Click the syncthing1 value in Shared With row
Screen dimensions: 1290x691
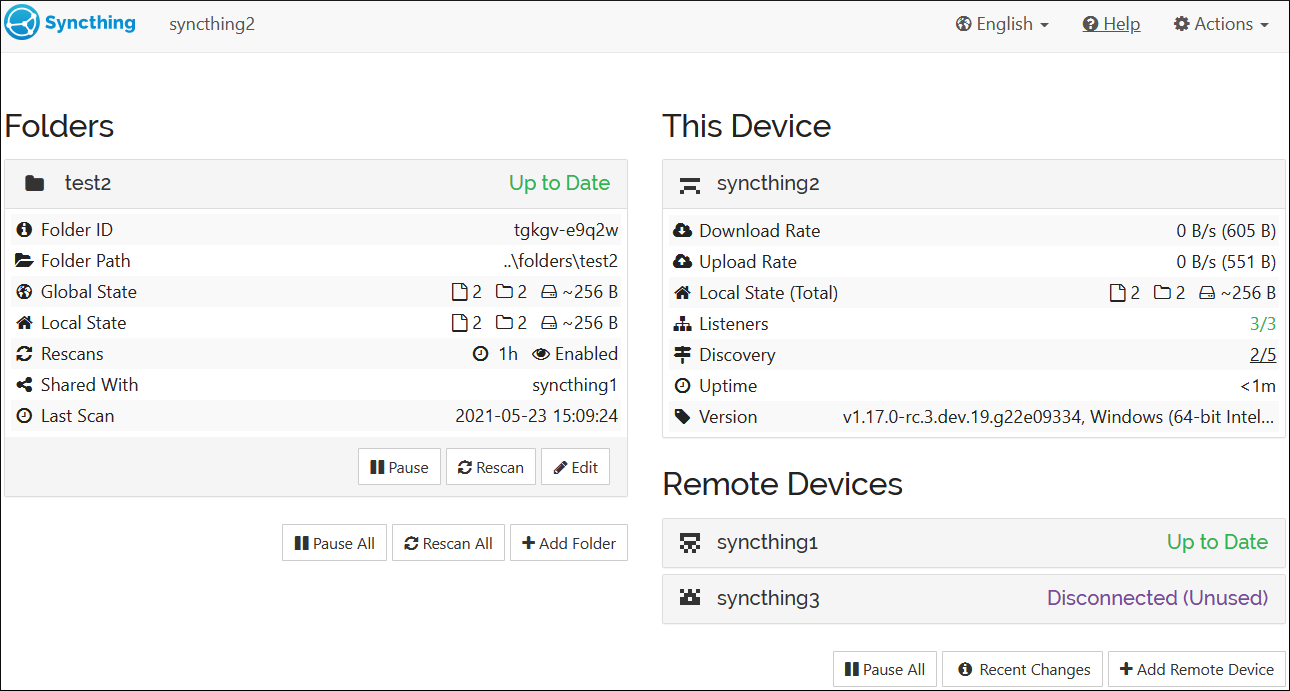click(x=575, y=385)
